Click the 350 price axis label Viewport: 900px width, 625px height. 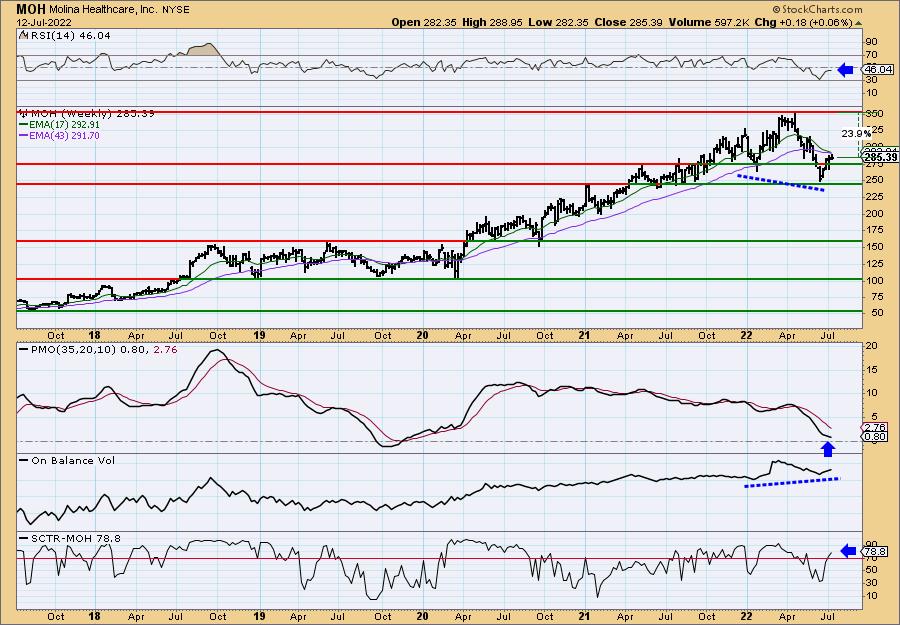point(873,114)
